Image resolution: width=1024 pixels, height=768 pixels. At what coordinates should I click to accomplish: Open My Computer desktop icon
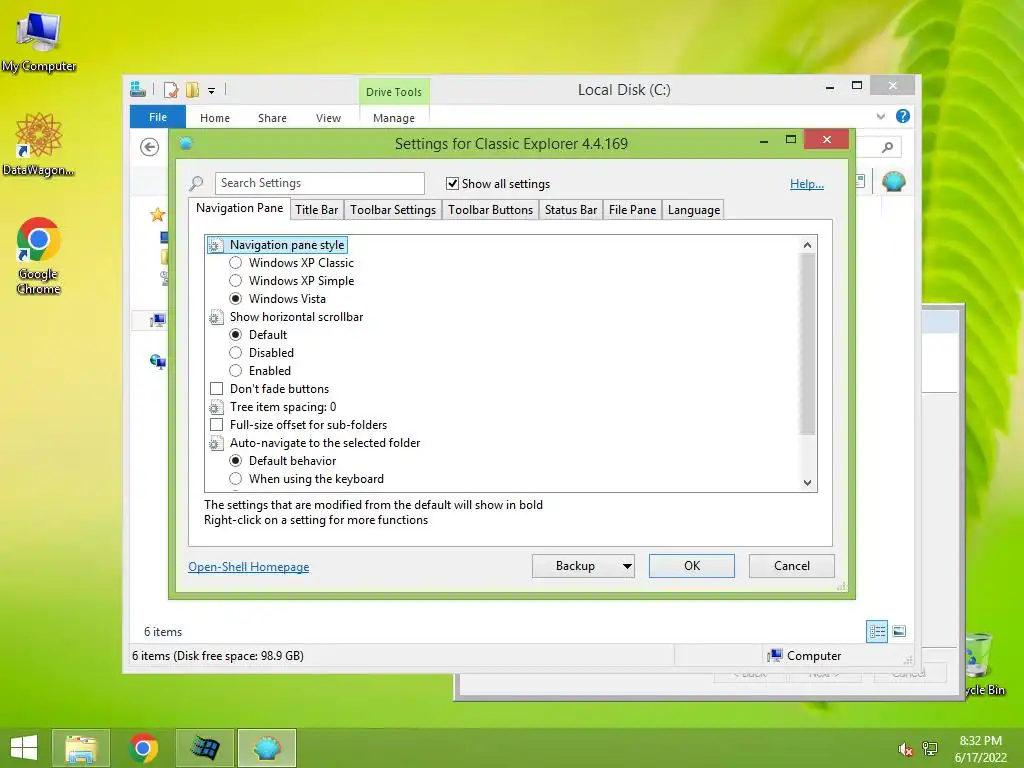click(x=39, y=41)
